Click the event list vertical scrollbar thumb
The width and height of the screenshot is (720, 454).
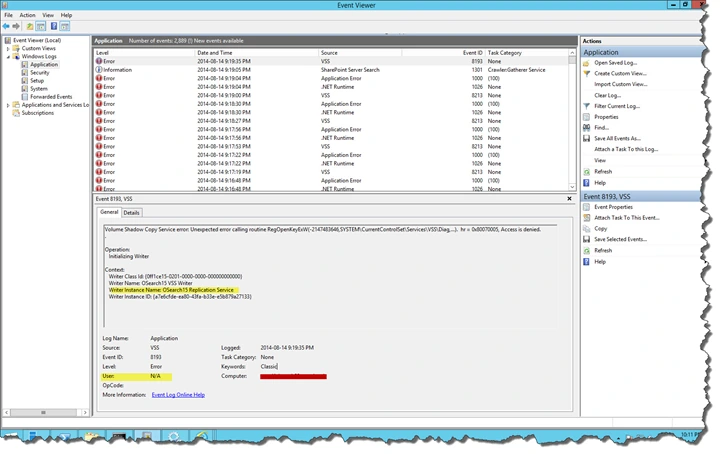[572, 60]
